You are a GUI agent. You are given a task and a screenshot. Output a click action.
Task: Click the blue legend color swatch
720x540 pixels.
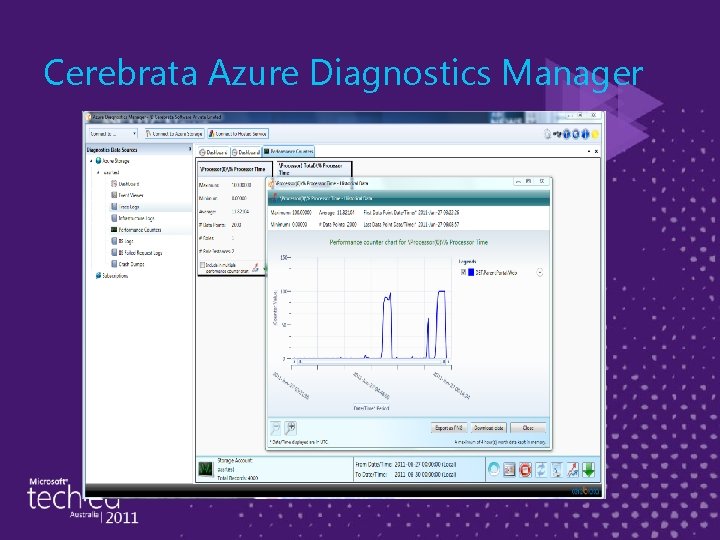pyautogui.click(x=471, y=272)
